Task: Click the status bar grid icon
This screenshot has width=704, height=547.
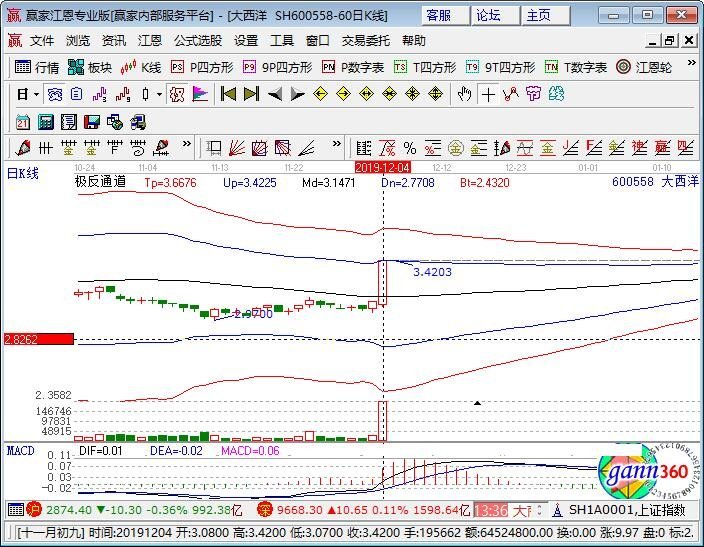Action: [16, 510]
